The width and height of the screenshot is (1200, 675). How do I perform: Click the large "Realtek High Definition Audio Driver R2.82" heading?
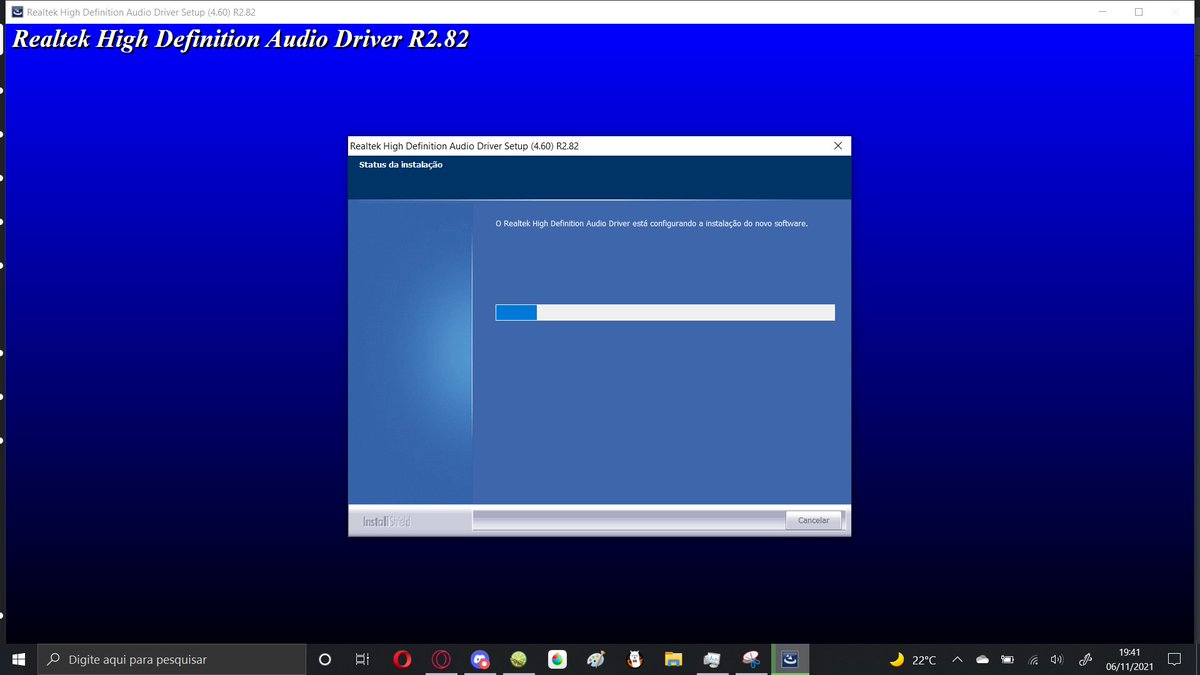(240, 40)
